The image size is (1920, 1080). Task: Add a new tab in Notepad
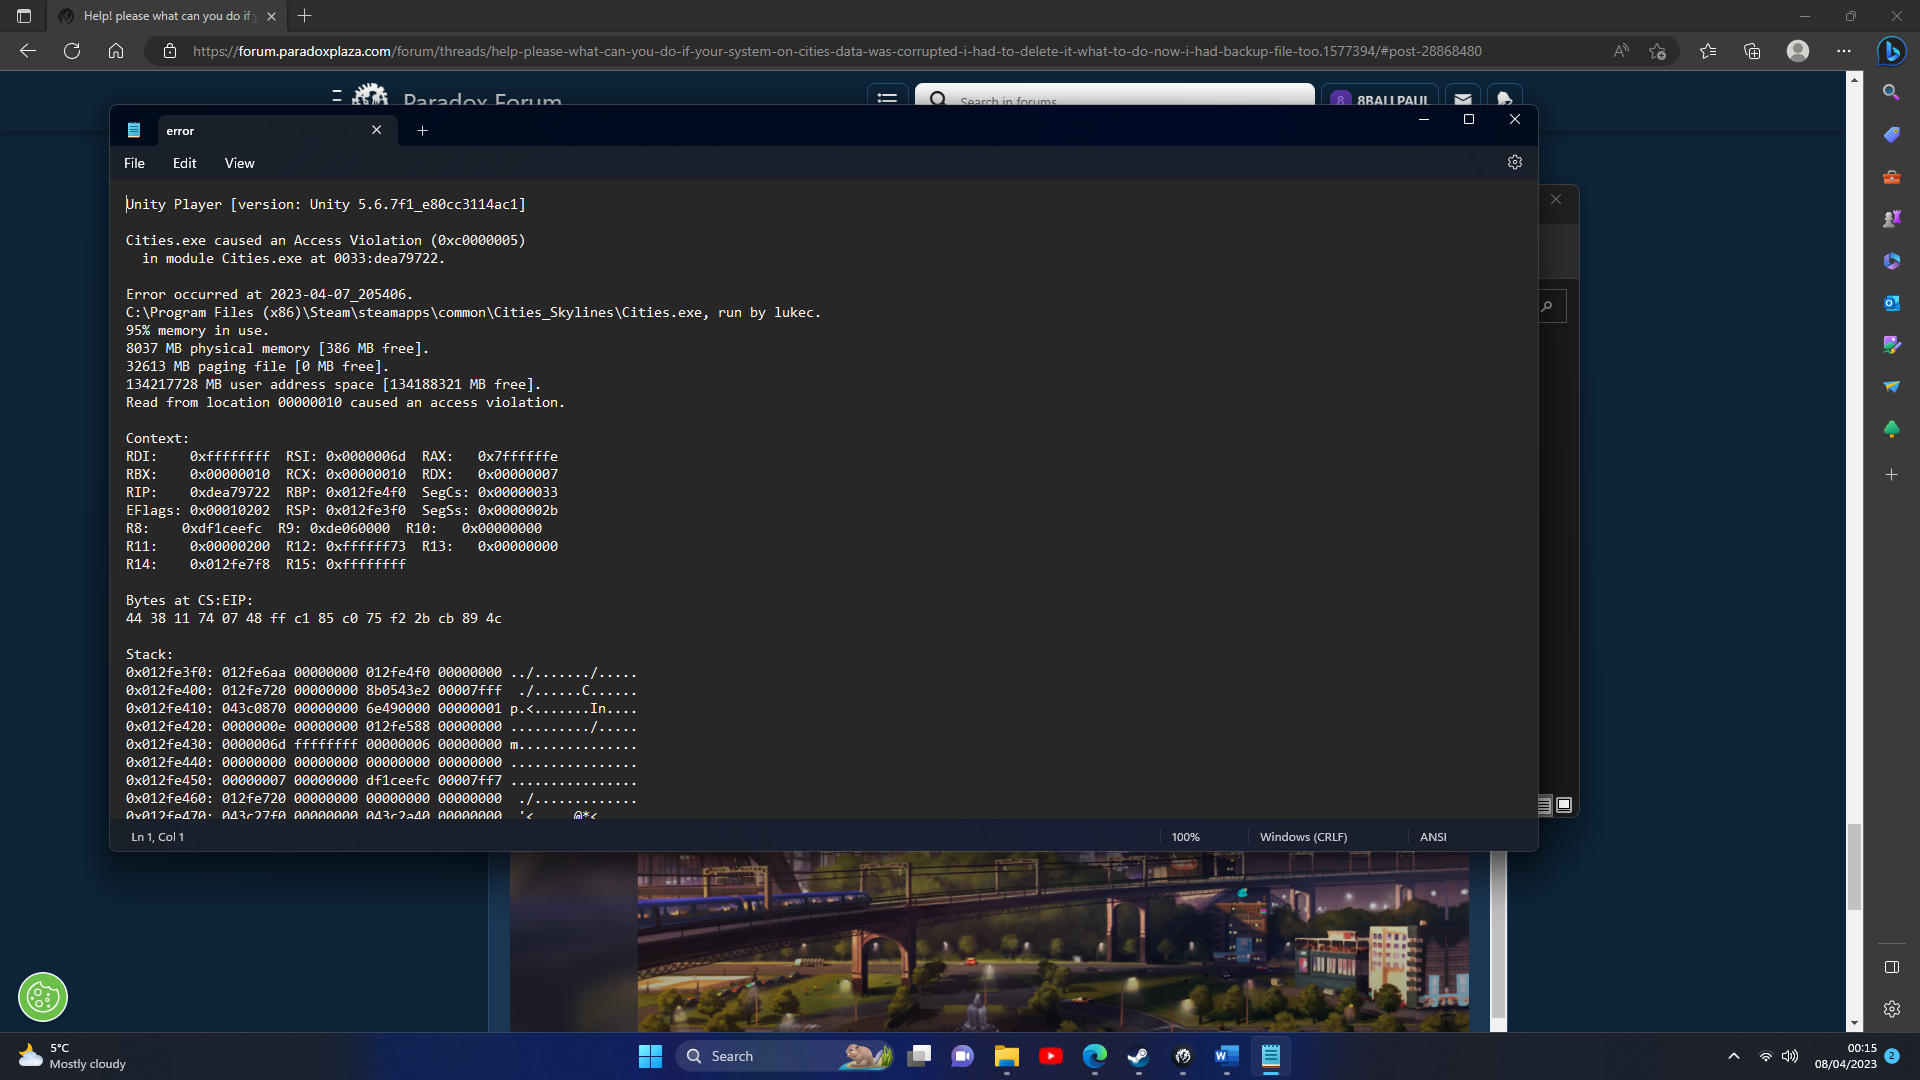[422, 130]
